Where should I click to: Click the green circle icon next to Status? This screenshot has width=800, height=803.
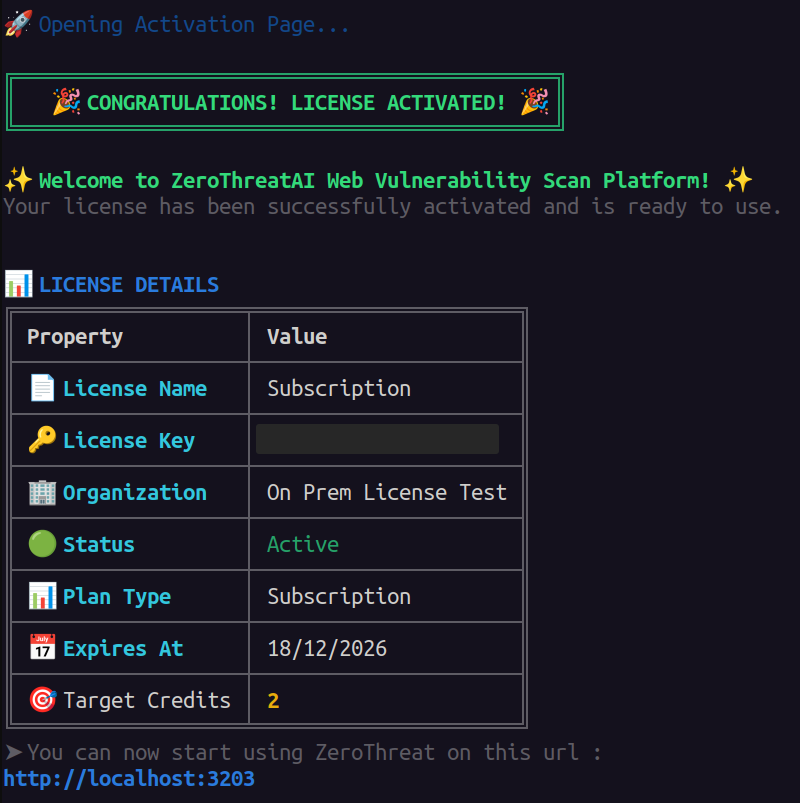43,544
